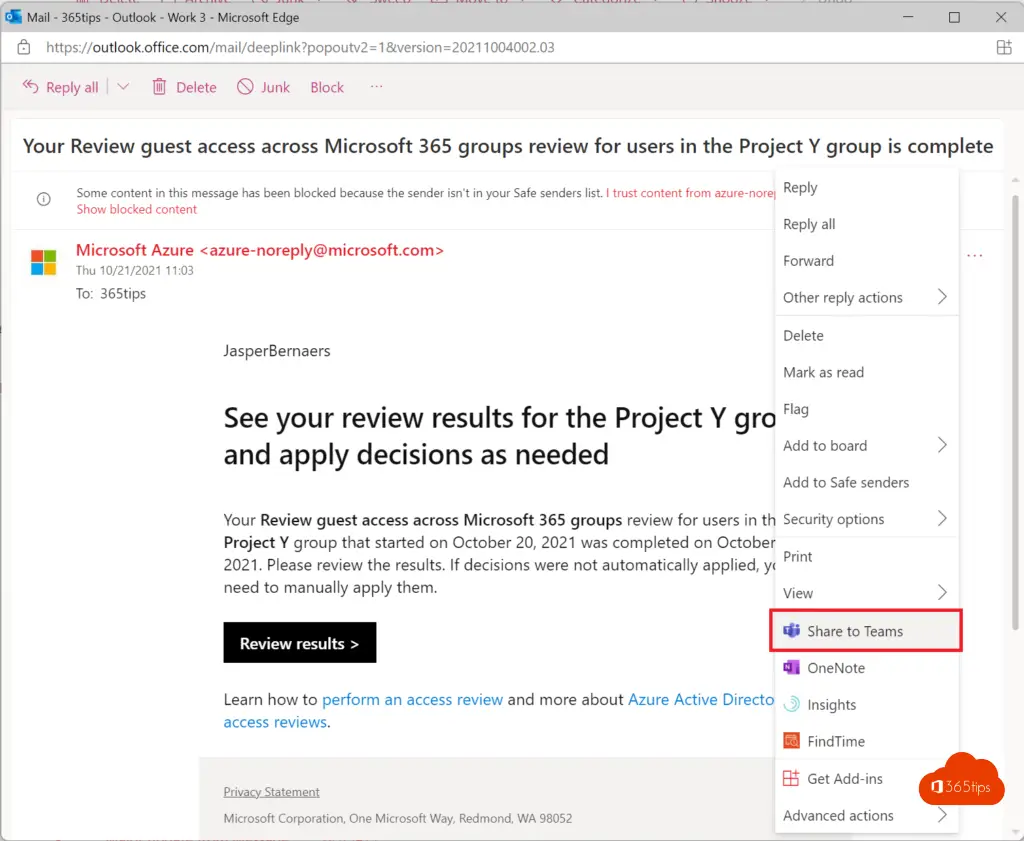Screen dimensions: 1024x841
Task: Click the Block button in toolbar
Action: pos(327,87)
